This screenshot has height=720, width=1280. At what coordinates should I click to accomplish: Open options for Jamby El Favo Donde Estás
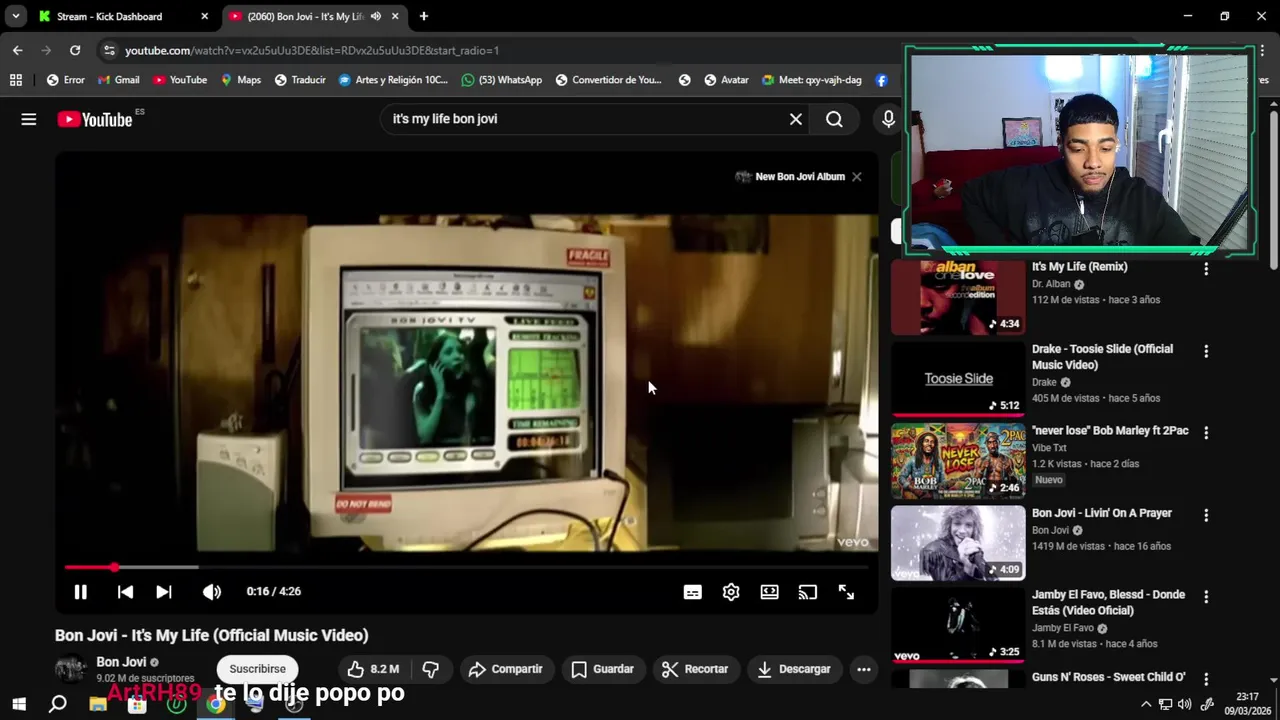pos(1206,597)
